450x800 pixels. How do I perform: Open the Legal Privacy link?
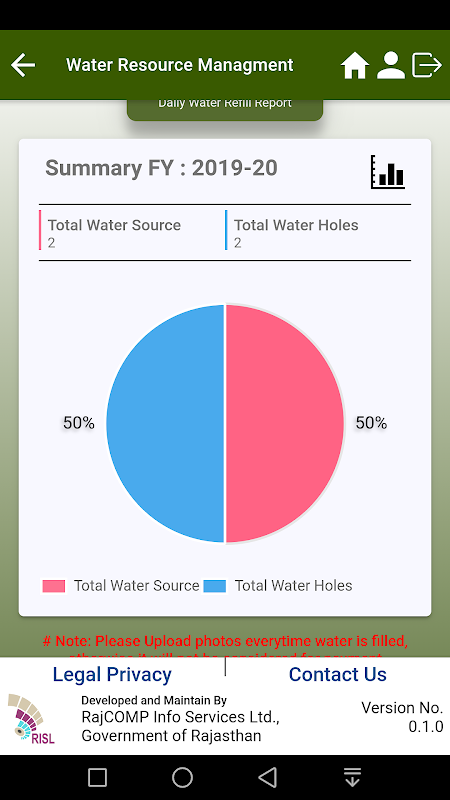112,674
